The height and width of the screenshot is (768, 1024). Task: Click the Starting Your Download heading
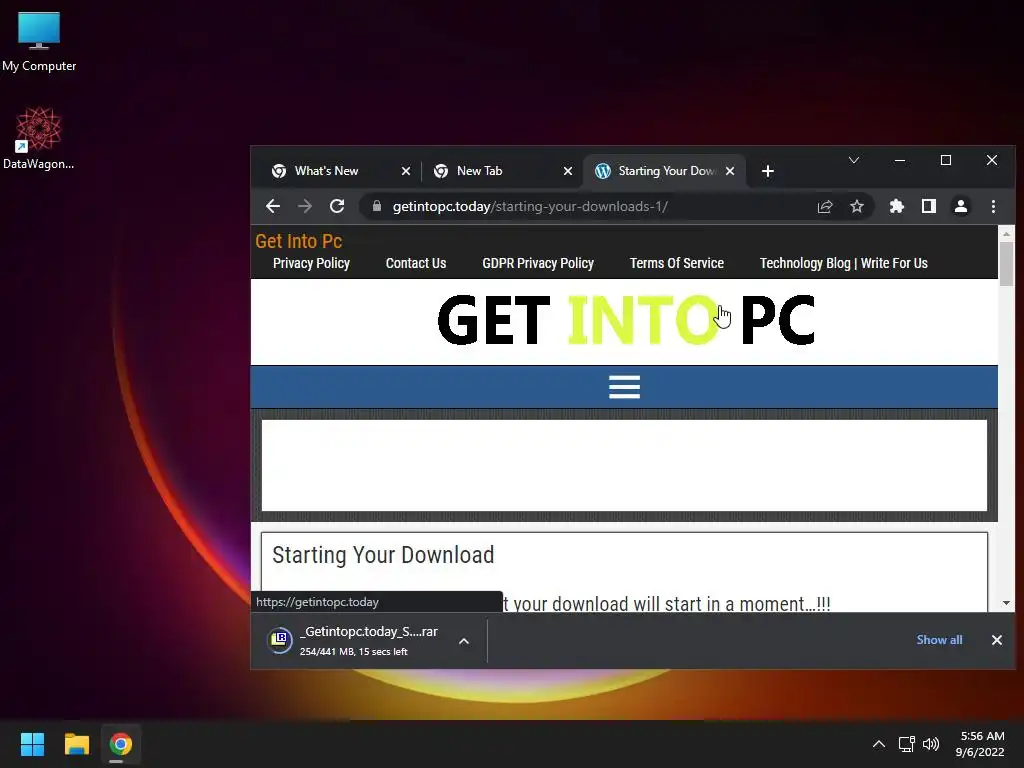tap(383, 555)
